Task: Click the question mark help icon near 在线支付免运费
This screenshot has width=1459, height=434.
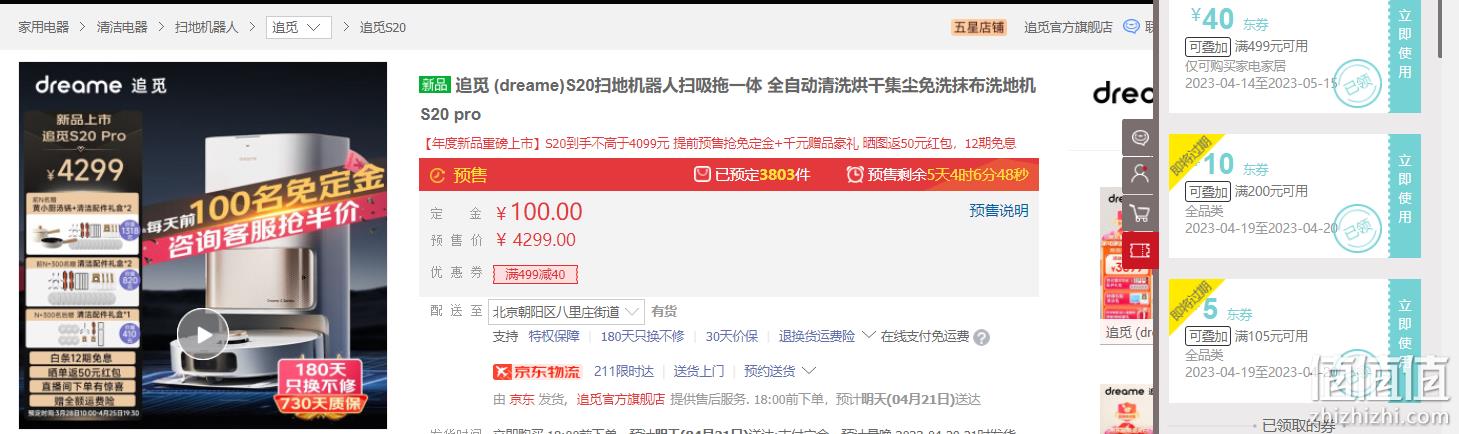Action: [981, 337]
